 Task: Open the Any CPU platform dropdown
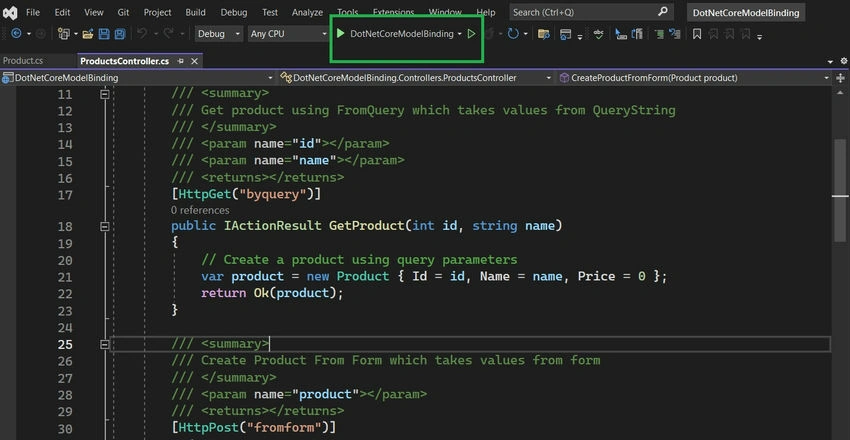coord(289,34)
